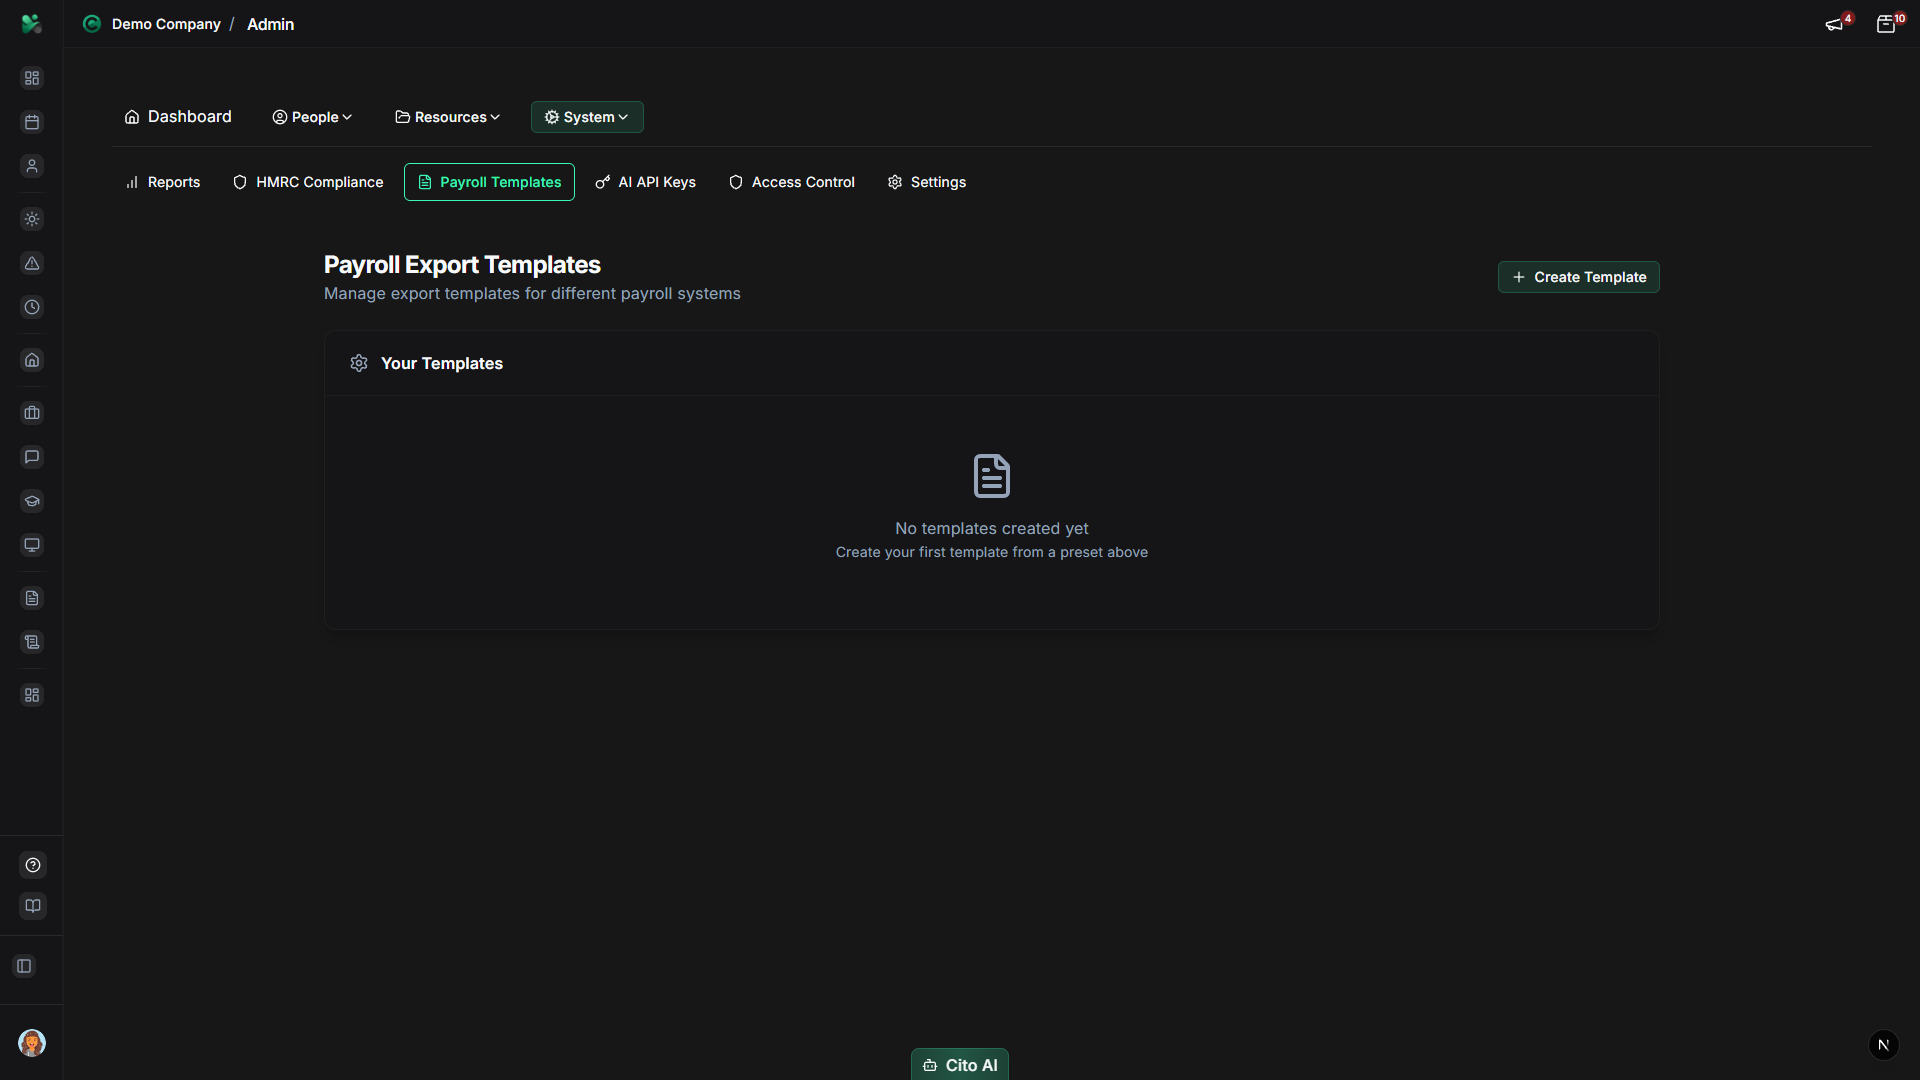Open the inbox icon showing 10 items
This screenshot has height=1080, width=1920.
pyautogui.click(x=1888, y=23)
